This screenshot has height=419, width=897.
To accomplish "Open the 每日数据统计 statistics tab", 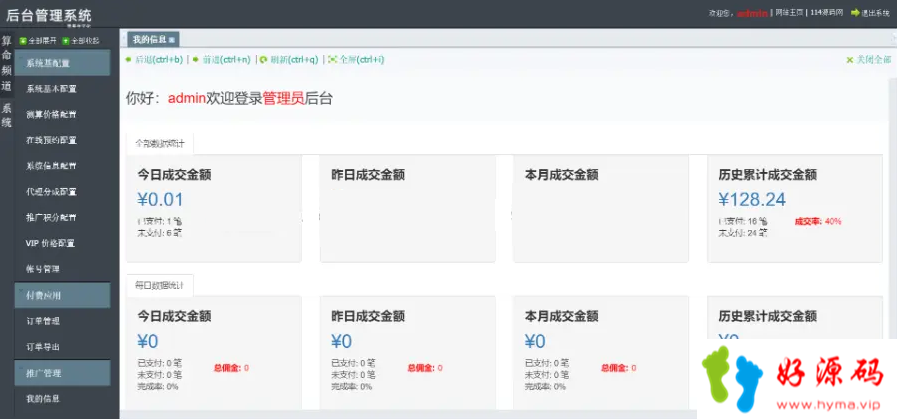I will 160,285.
